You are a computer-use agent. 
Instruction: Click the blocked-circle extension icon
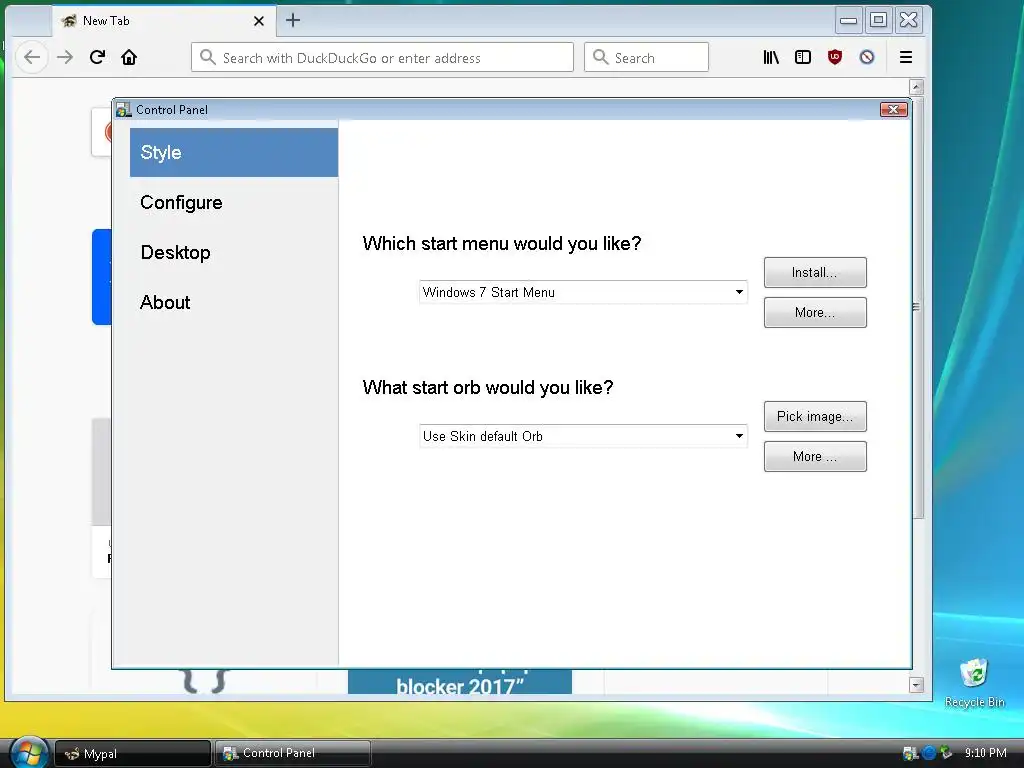pyautogui.click(x=867, y=57)
